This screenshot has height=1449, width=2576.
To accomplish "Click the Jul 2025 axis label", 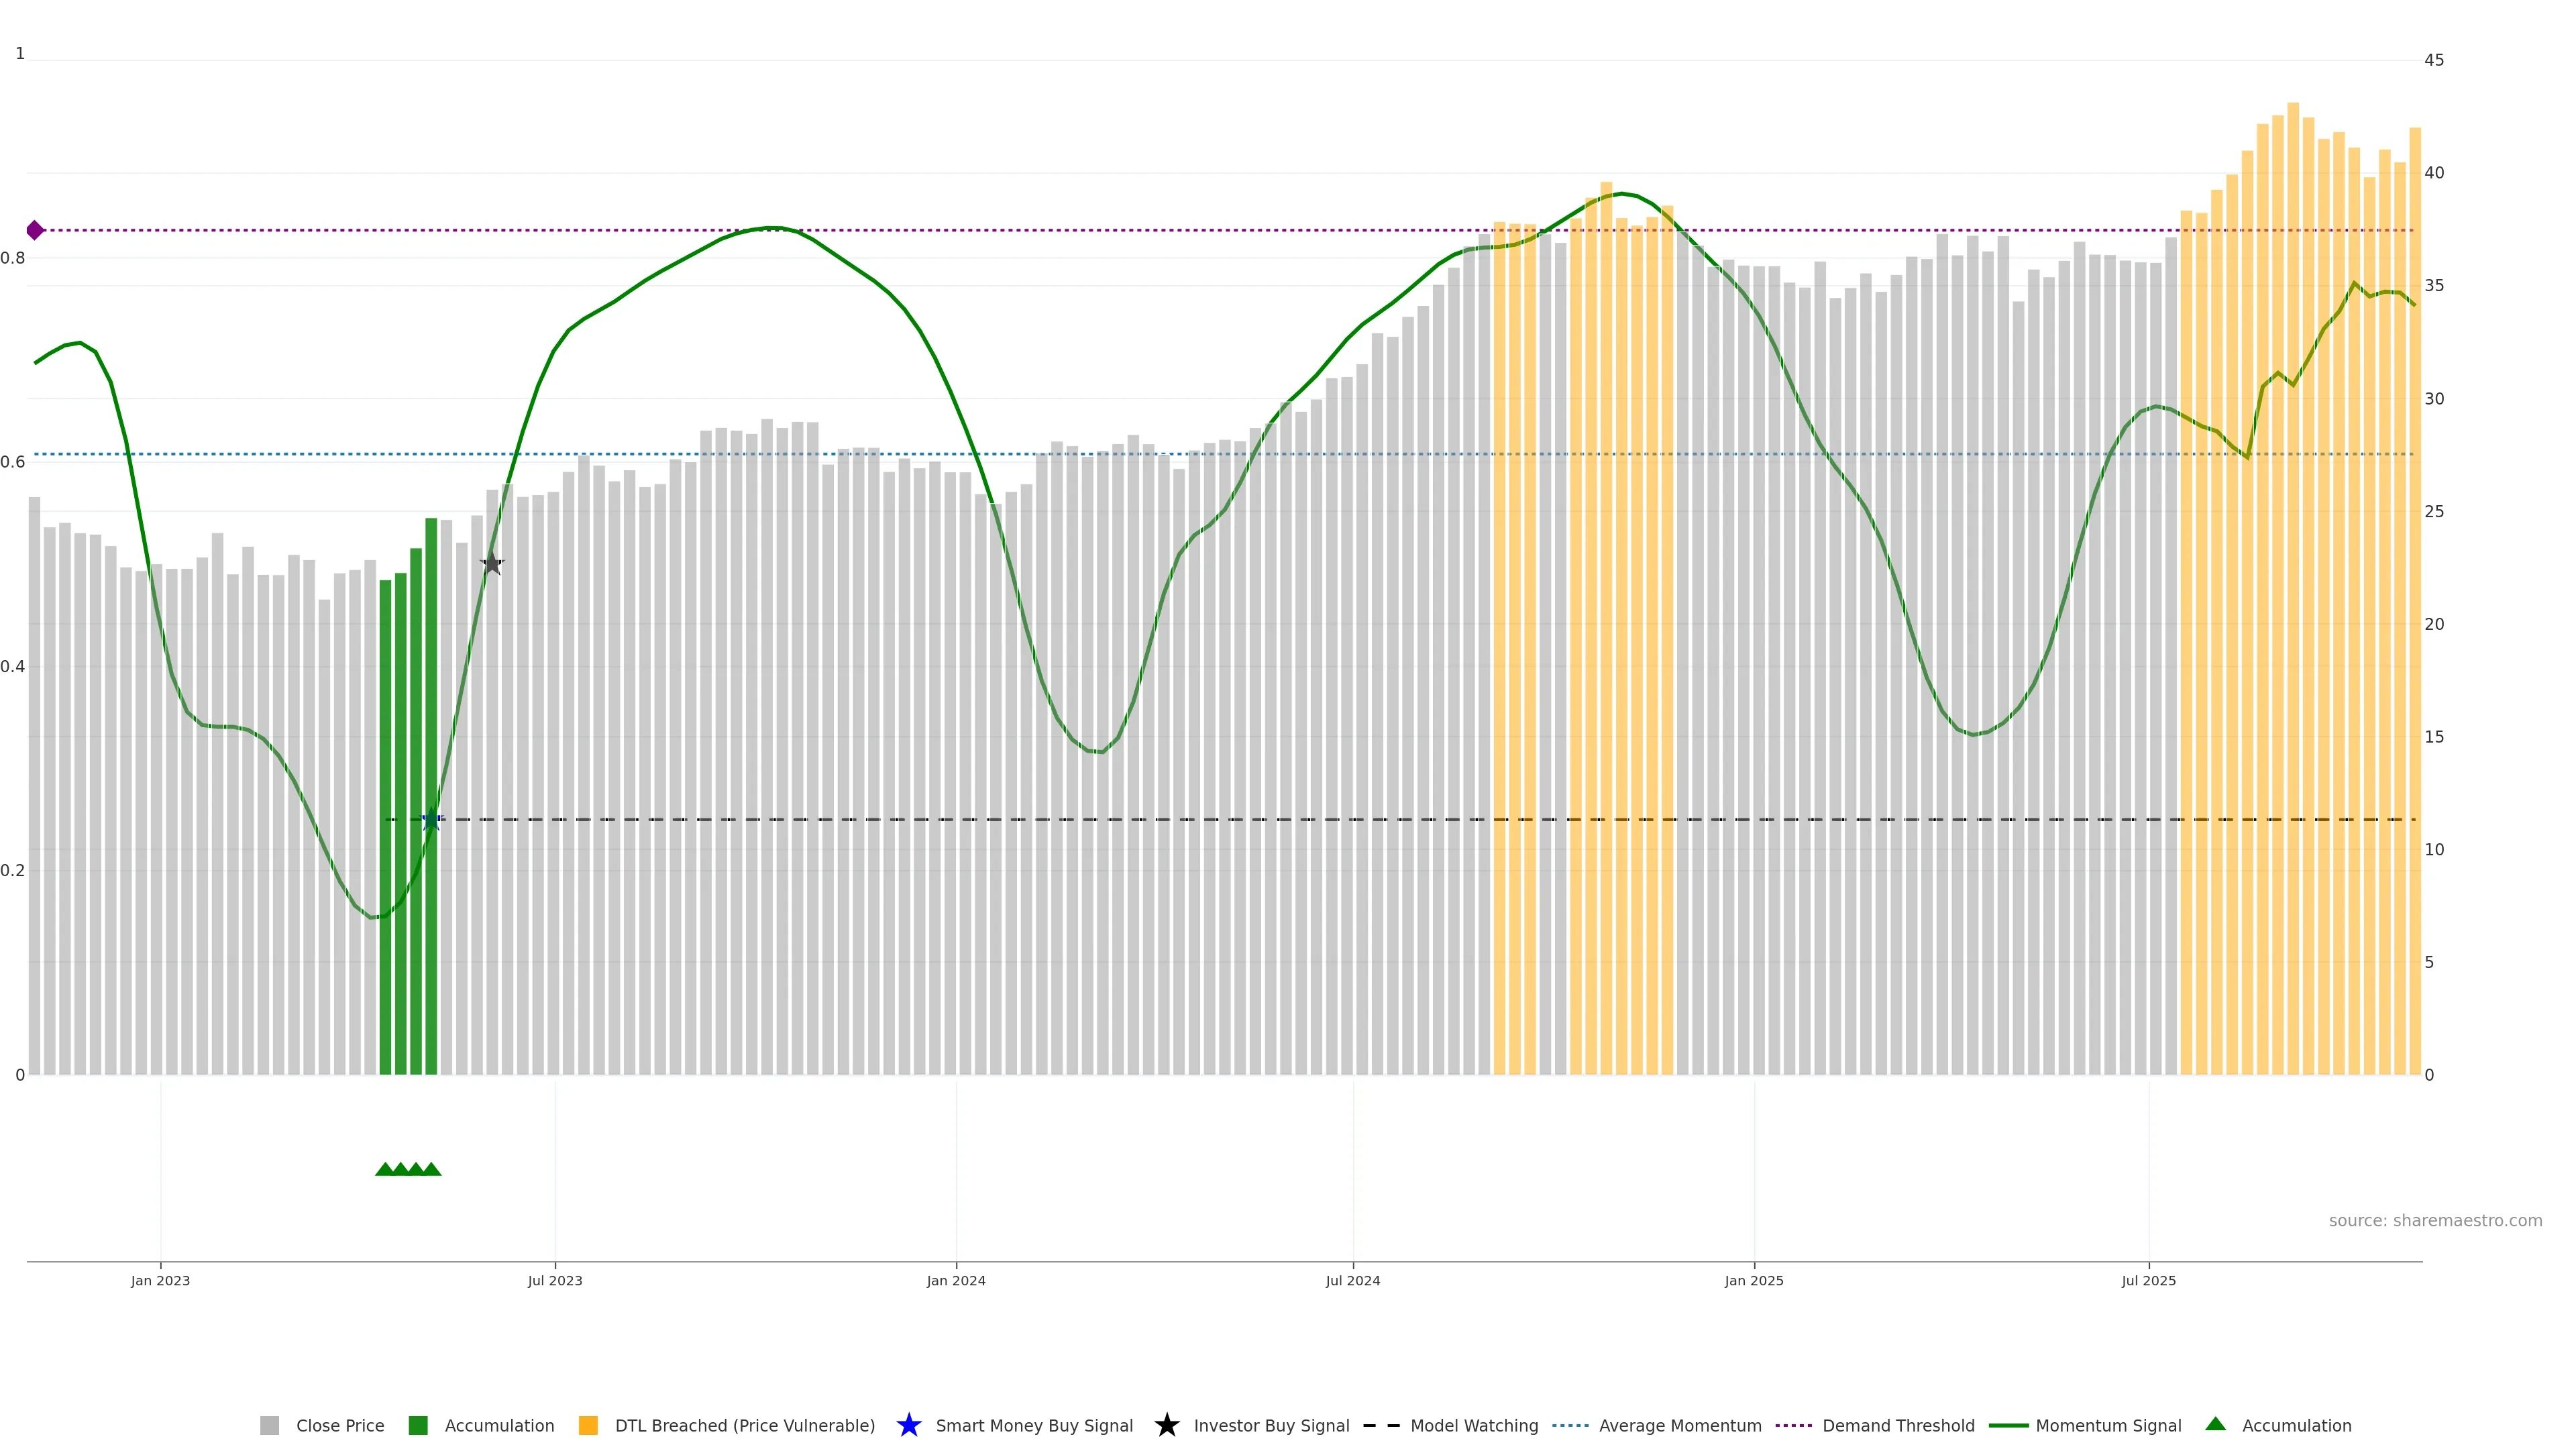I will pos(2148,1281).
